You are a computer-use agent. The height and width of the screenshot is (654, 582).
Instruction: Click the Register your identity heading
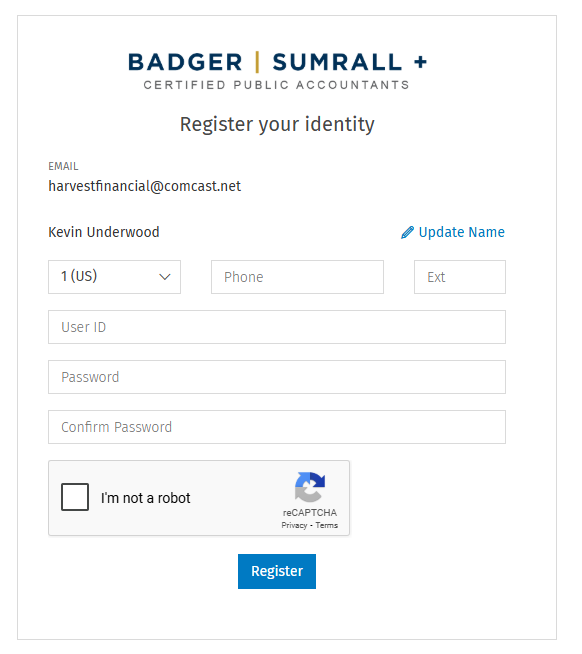277,124
